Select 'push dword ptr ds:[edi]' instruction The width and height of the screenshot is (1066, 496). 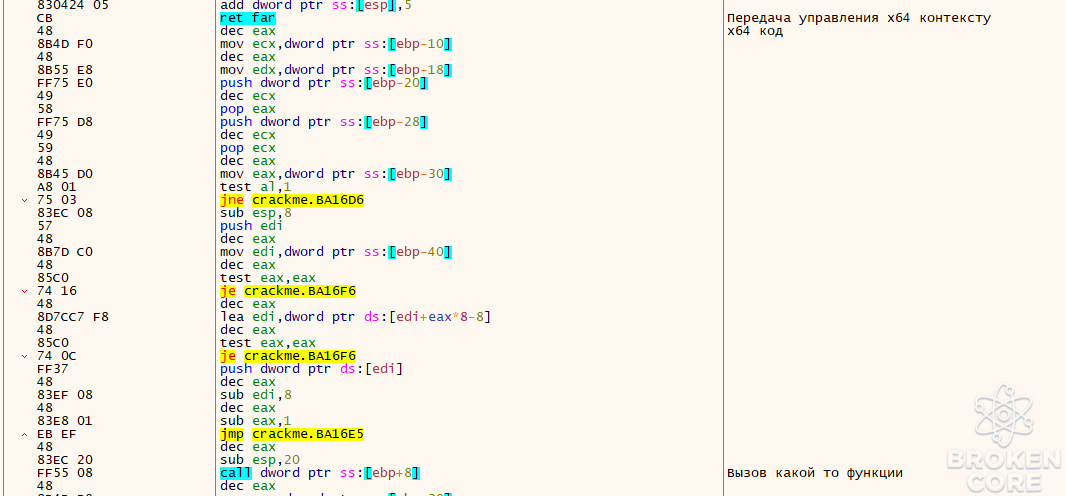311,369
